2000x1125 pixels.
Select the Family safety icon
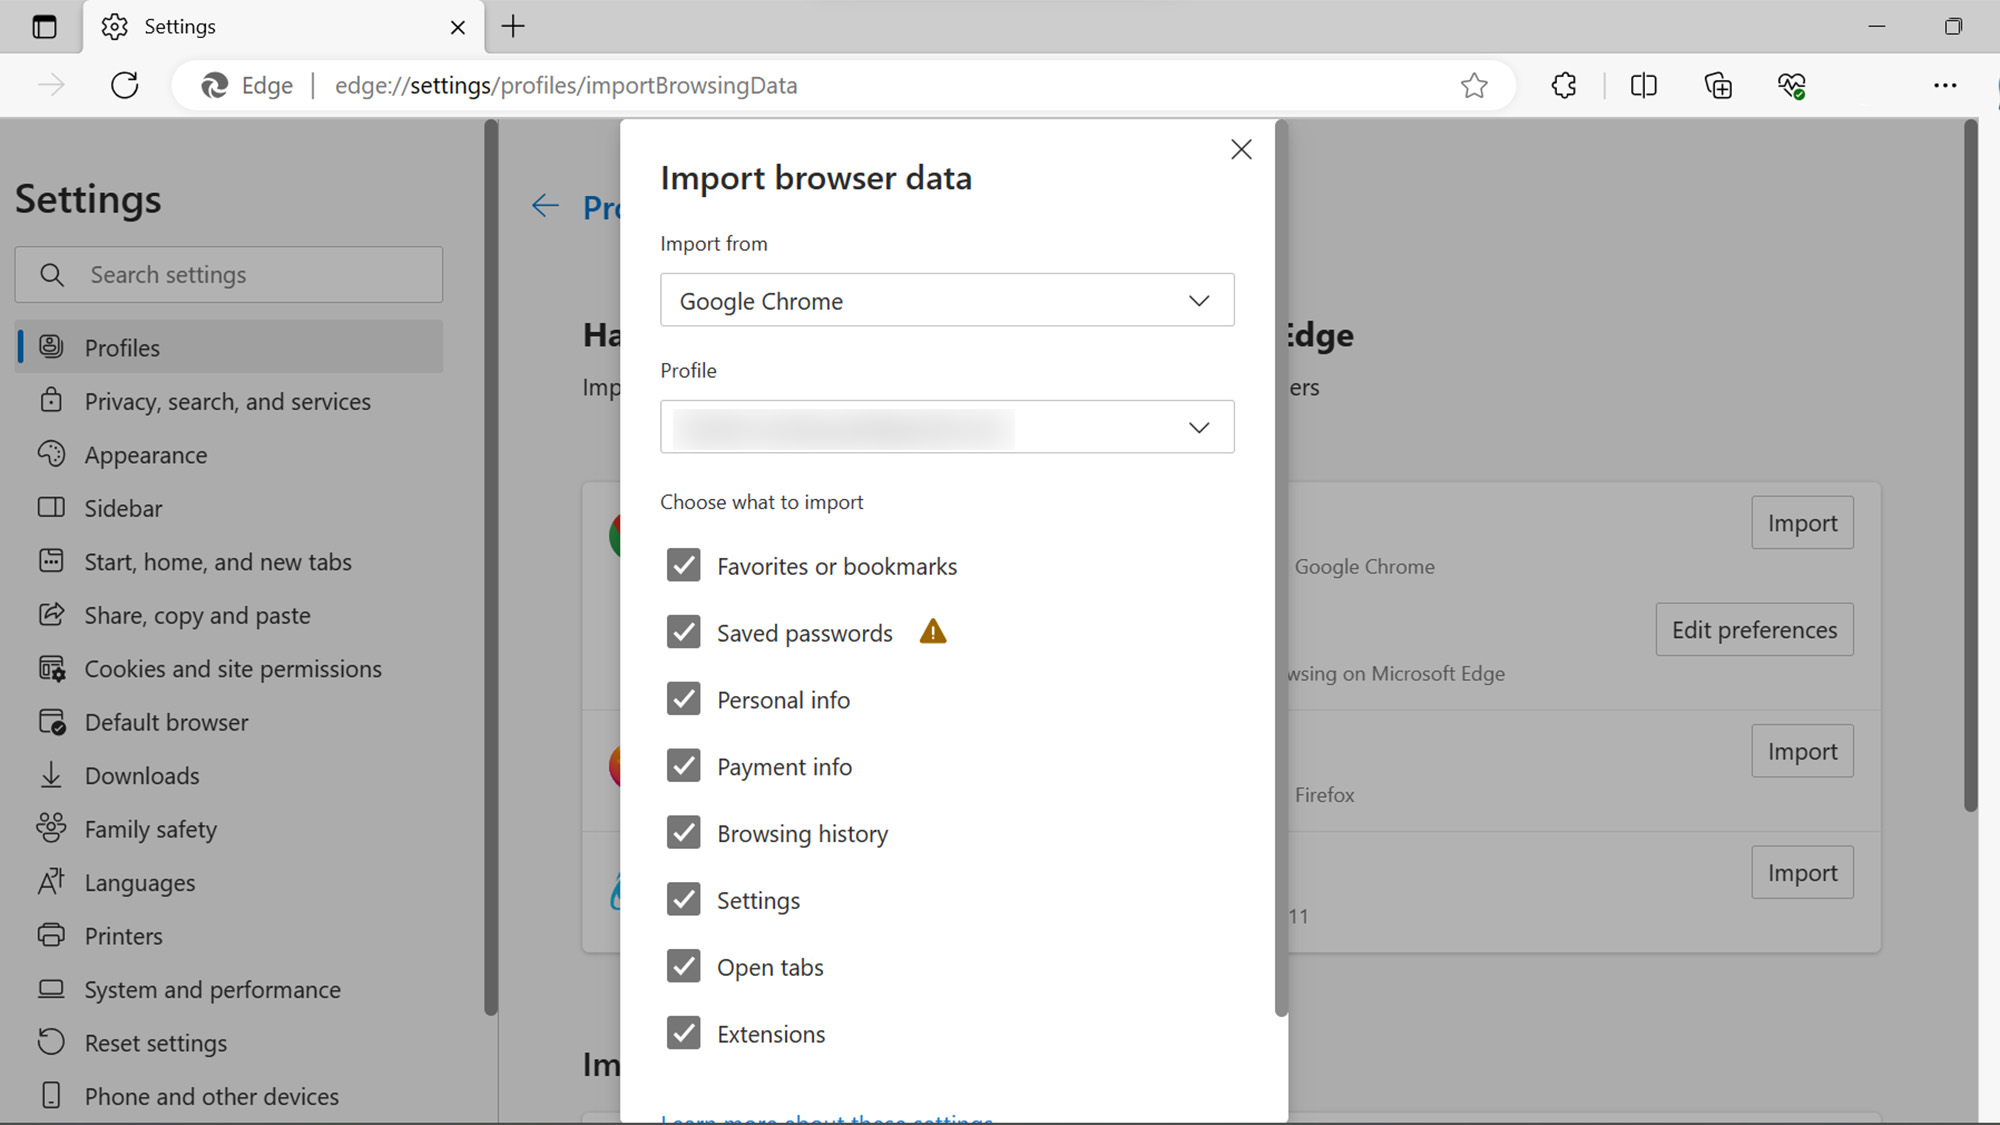[51, 828]
